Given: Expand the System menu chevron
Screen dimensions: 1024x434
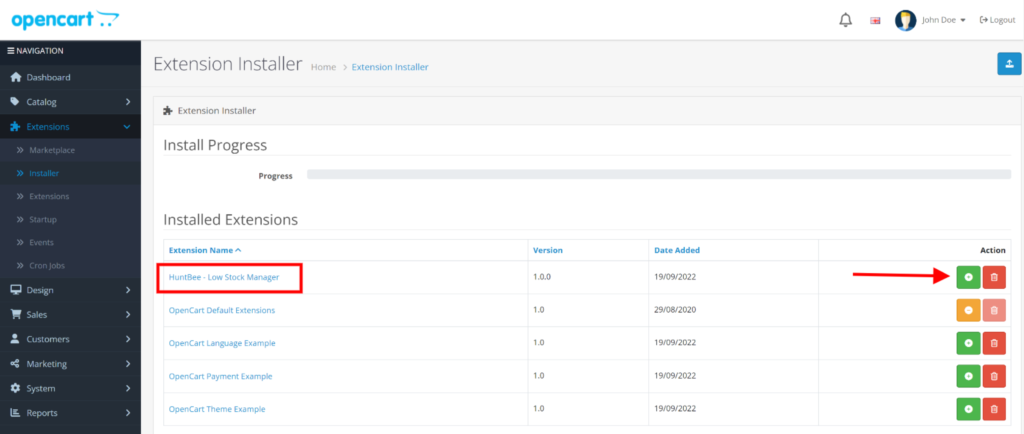Looking at the screenshot, I should click(x=128, y=388).
